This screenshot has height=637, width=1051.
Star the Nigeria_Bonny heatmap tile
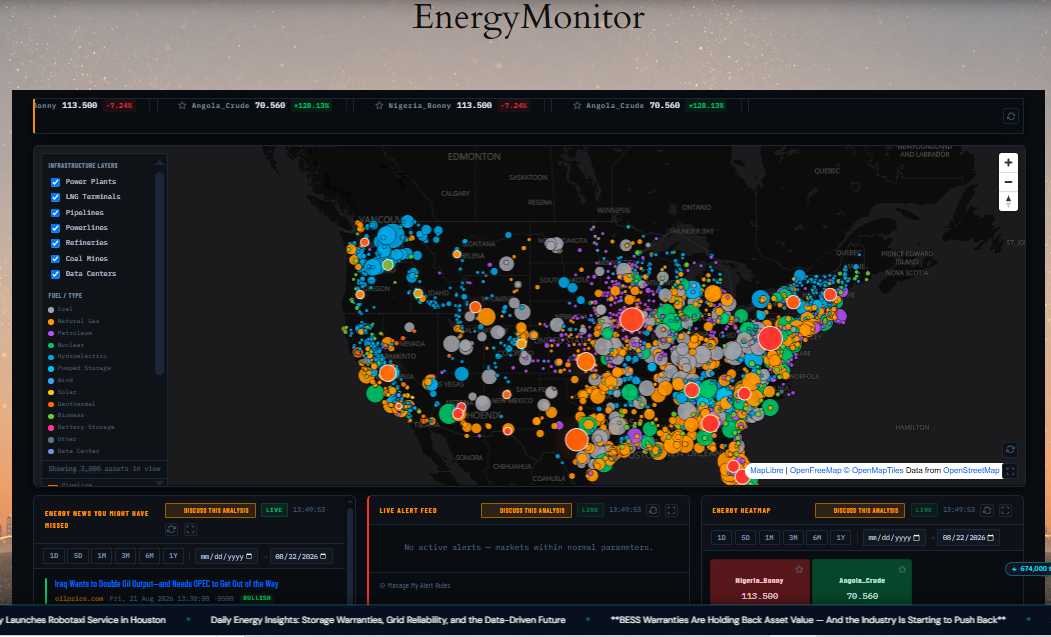(x=799, y=569)
